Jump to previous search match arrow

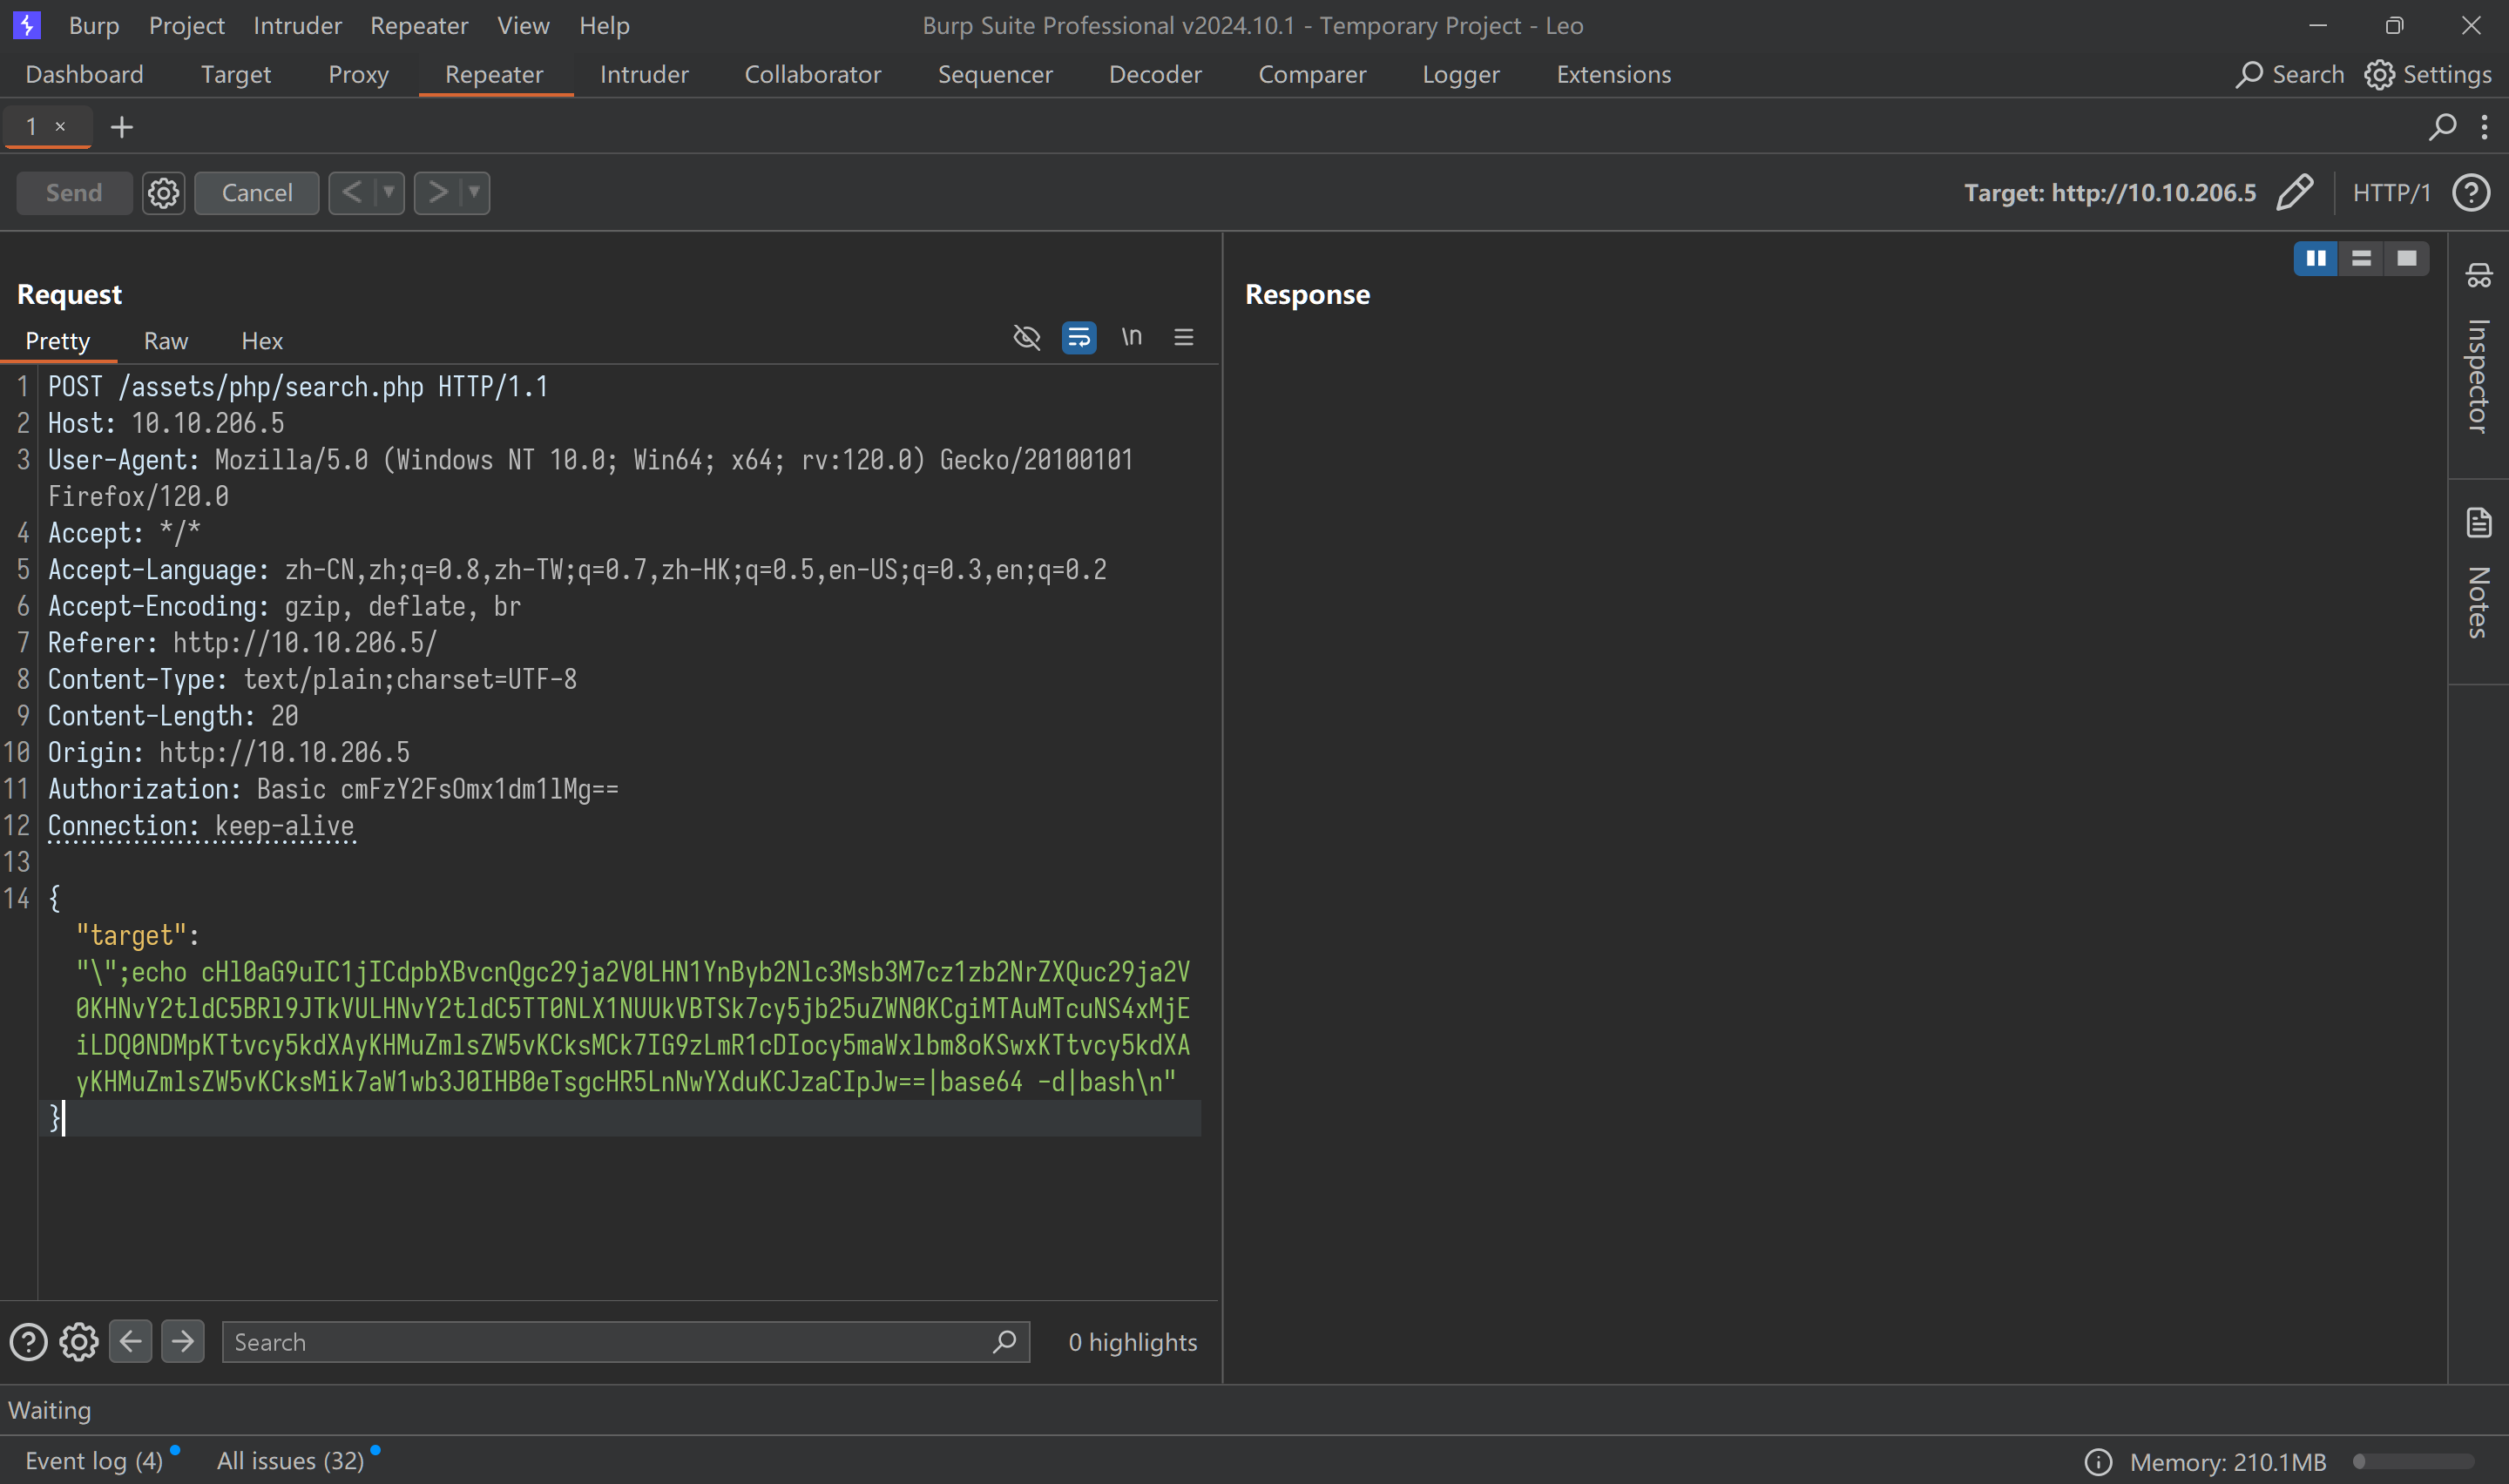click(x=131, y=1341)
